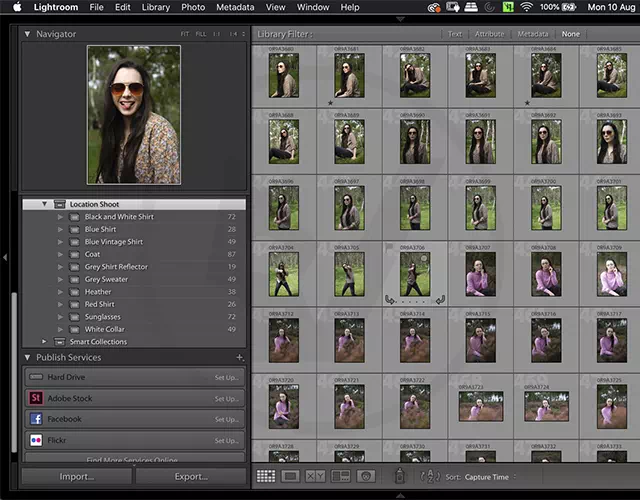Select the Metadata library filter tab
Screen dimensions: 640x500
point(533,34)
